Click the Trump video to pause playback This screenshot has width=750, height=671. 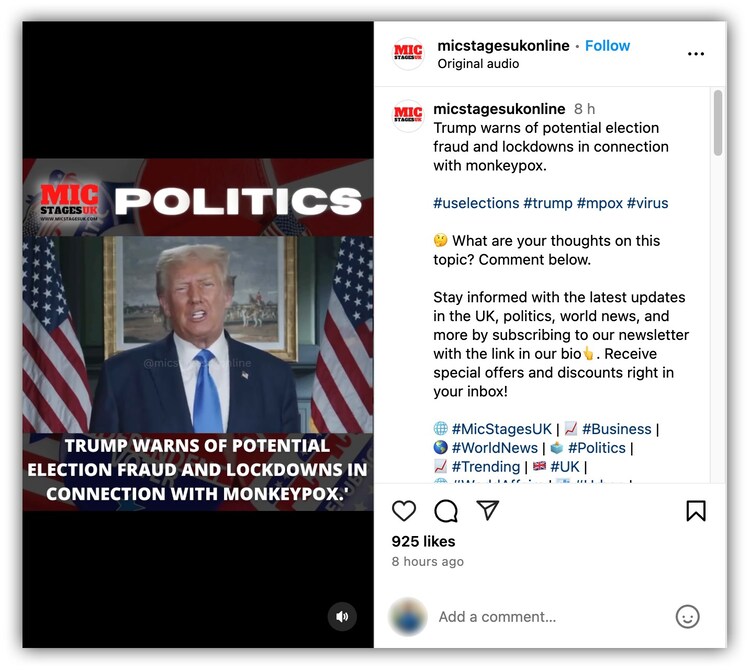[198, 334]
